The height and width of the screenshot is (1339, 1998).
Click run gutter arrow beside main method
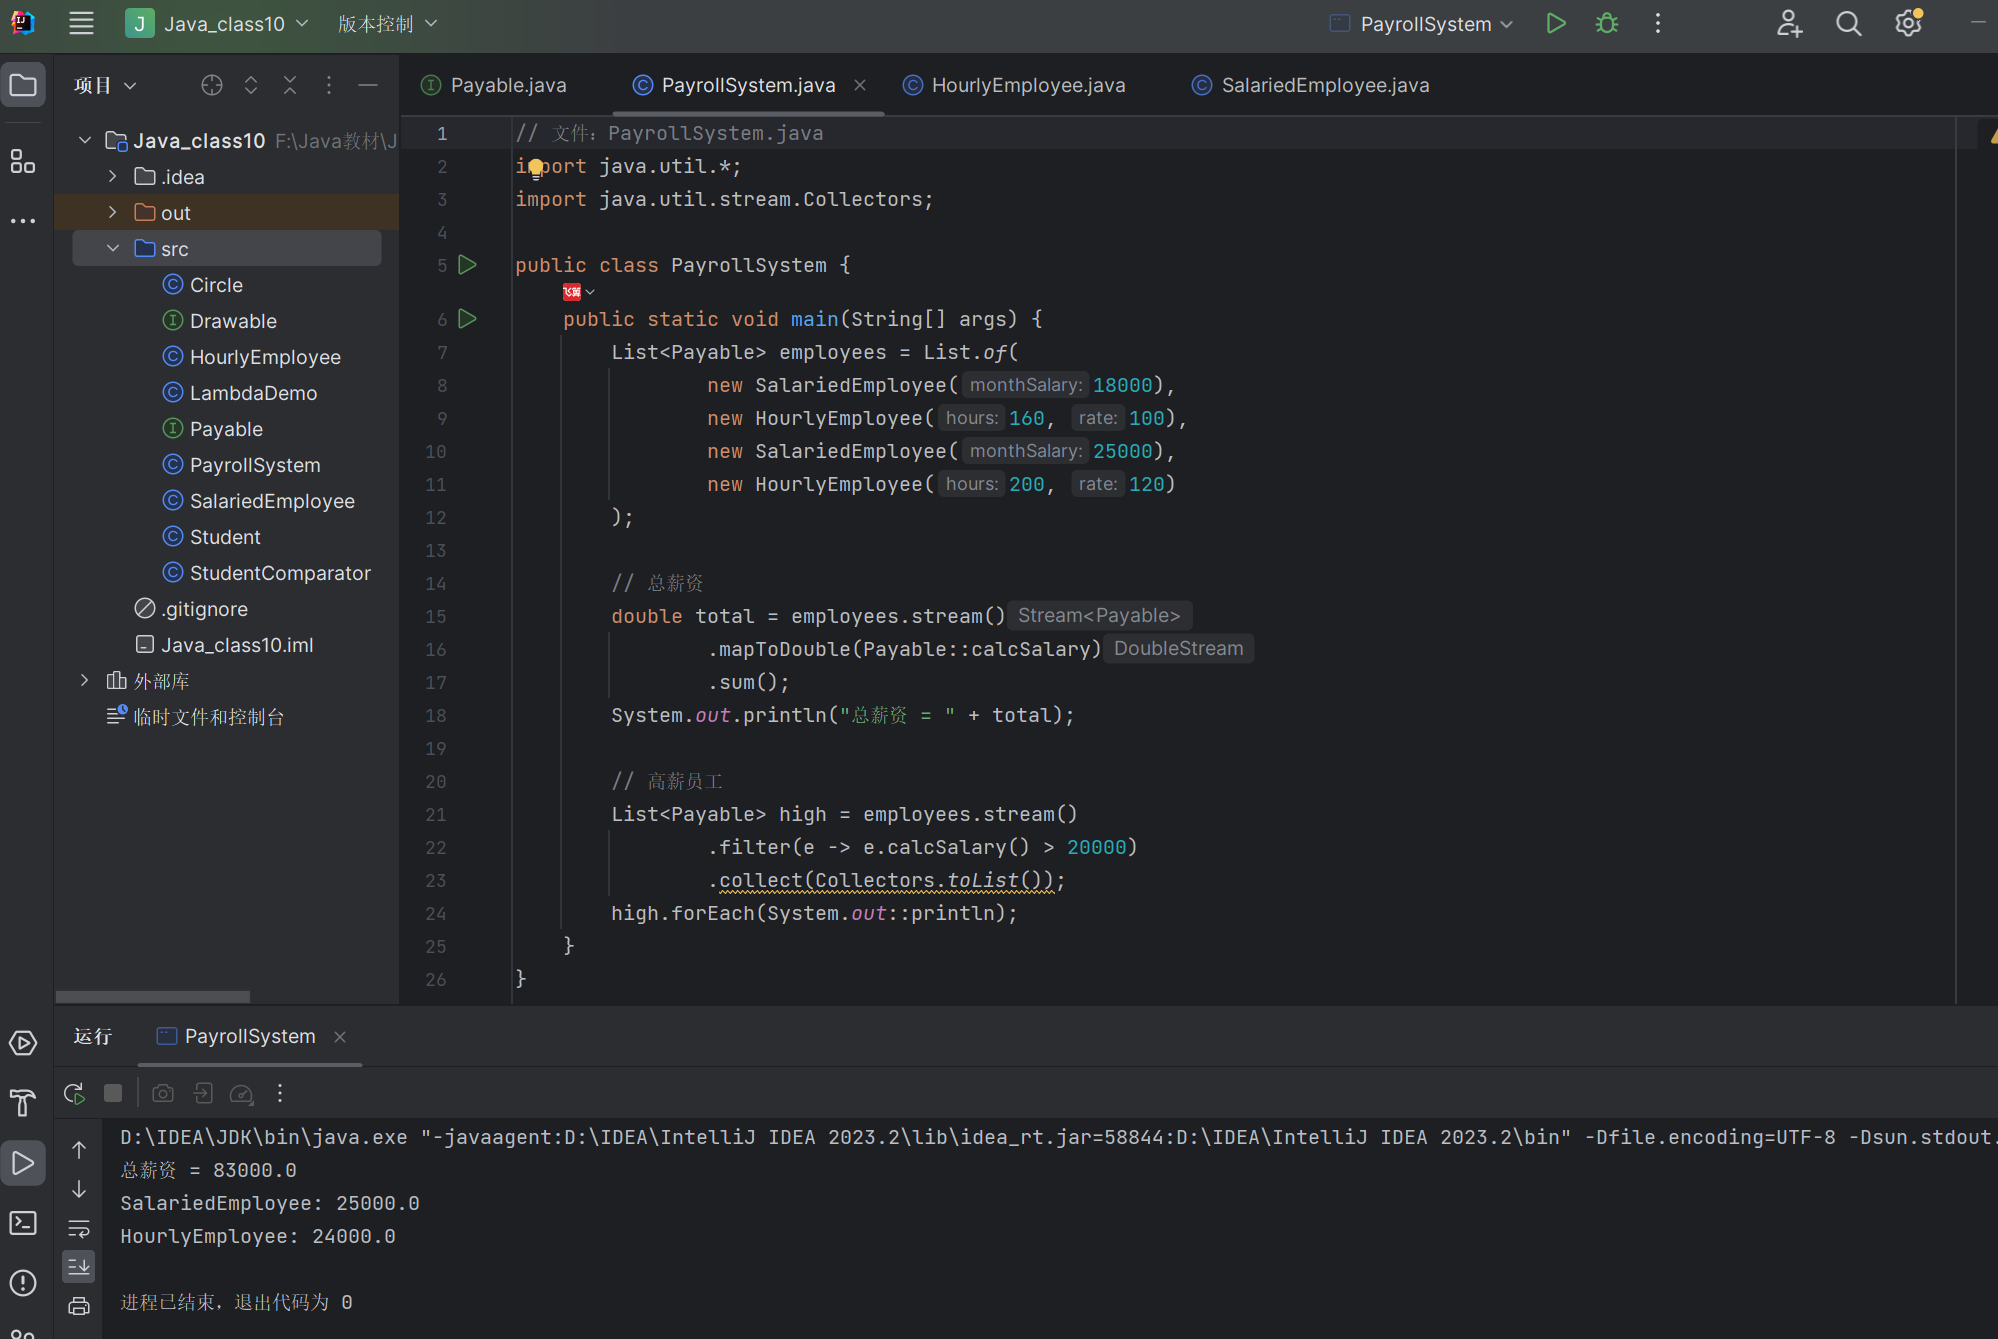467,319
